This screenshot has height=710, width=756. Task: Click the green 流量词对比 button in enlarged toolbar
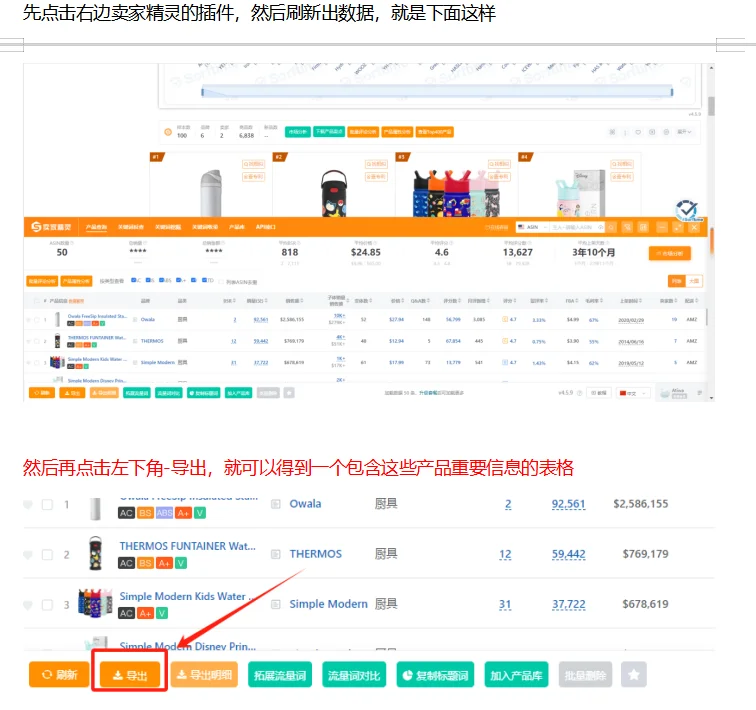pyautogui.click(x=354, y=675)
